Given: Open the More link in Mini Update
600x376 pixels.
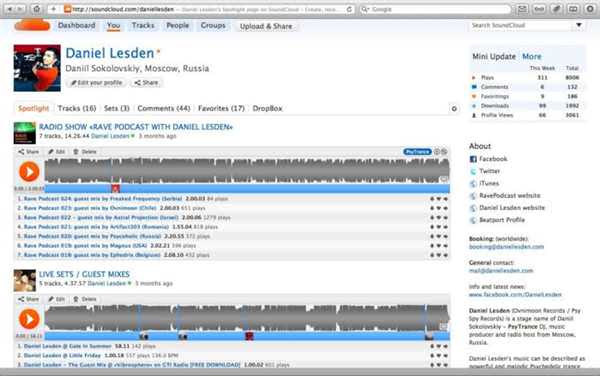Looking at the screenshot, I should (532, 57).
